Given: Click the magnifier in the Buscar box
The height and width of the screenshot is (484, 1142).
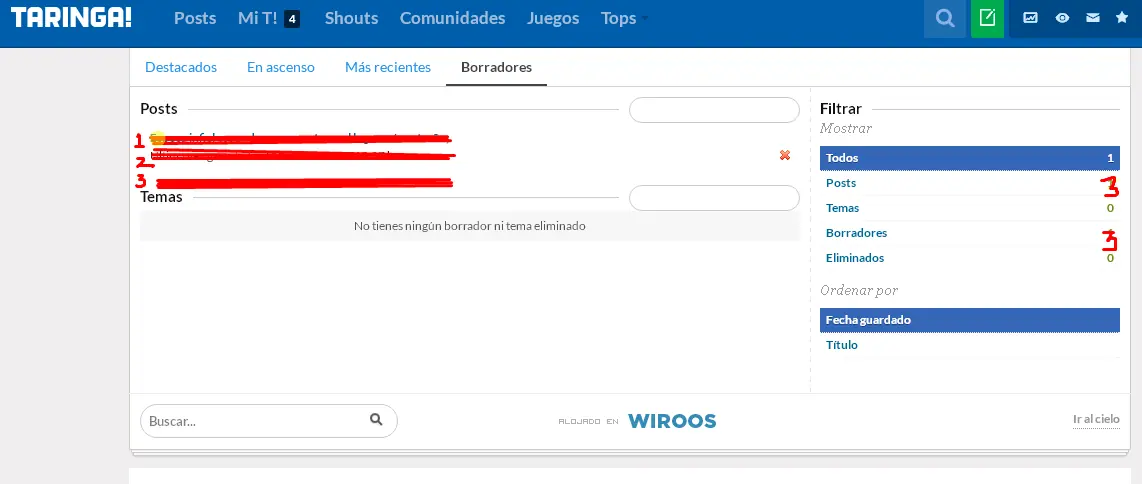Looking at the screenshot, I should coord(376,419).
